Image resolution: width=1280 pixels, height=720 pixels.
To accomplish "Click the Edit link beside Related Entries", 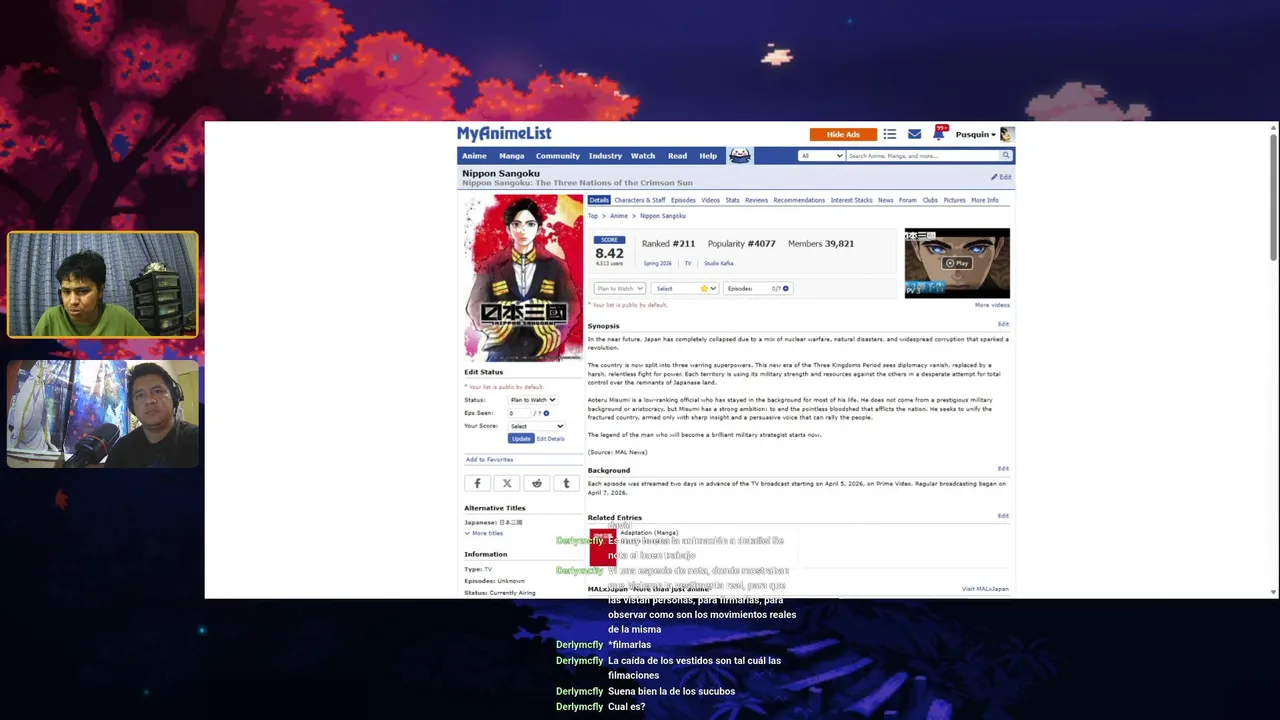I will pos(1003,516).
